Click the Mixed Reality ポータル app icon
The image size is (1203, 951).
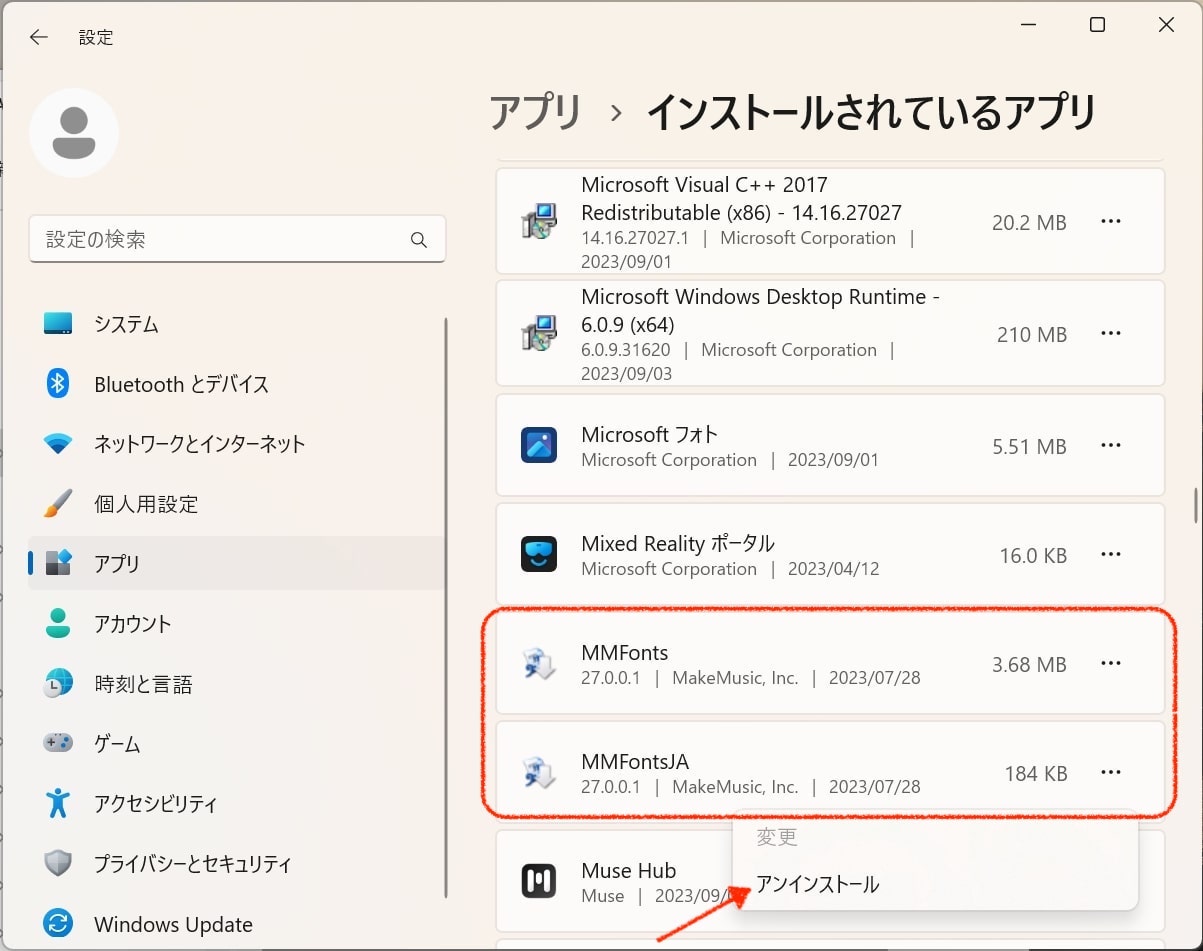click(x=539, y=554)
